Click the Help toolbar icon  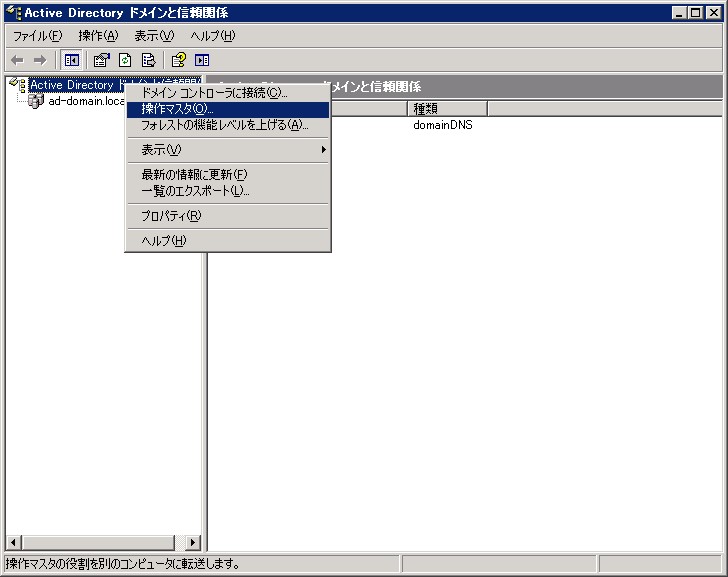click(x=179, y=60)
